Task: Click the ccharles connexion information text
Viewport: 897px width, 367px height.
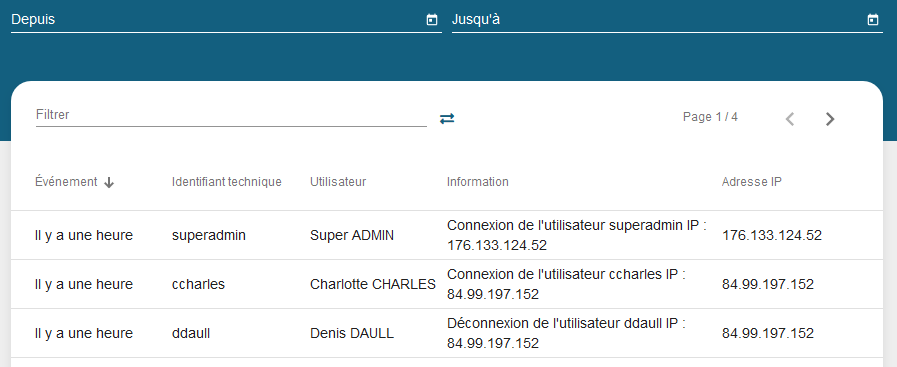Action: [x=566, y=284]
